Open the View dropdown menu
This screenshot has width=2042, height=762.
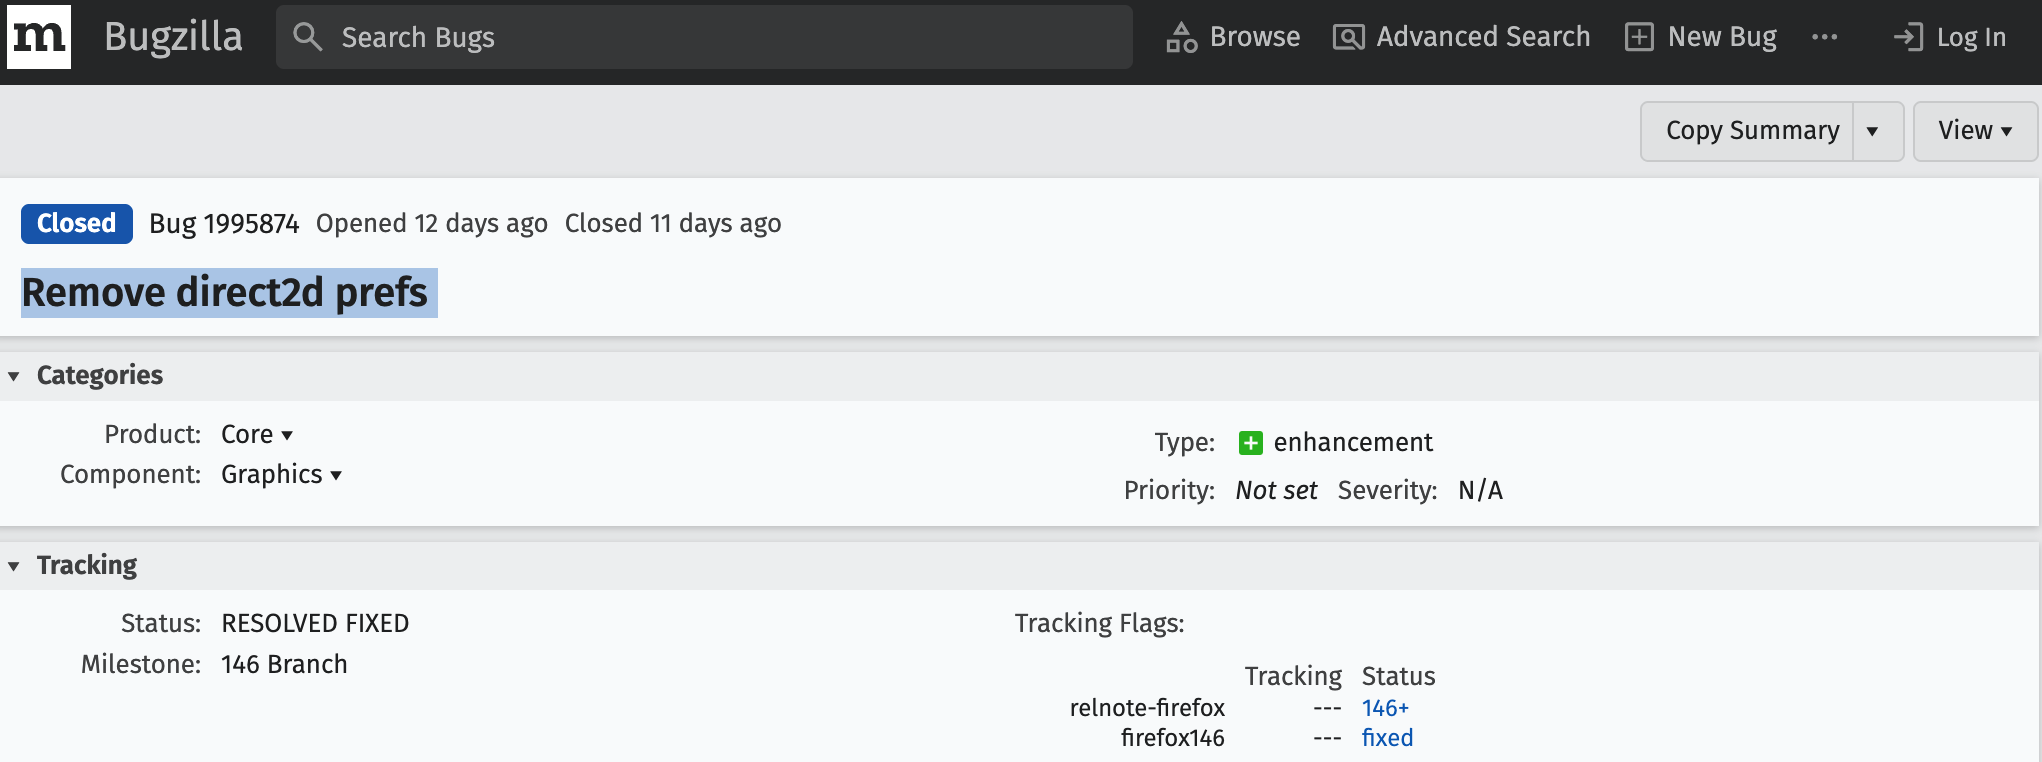(1974, 131)
